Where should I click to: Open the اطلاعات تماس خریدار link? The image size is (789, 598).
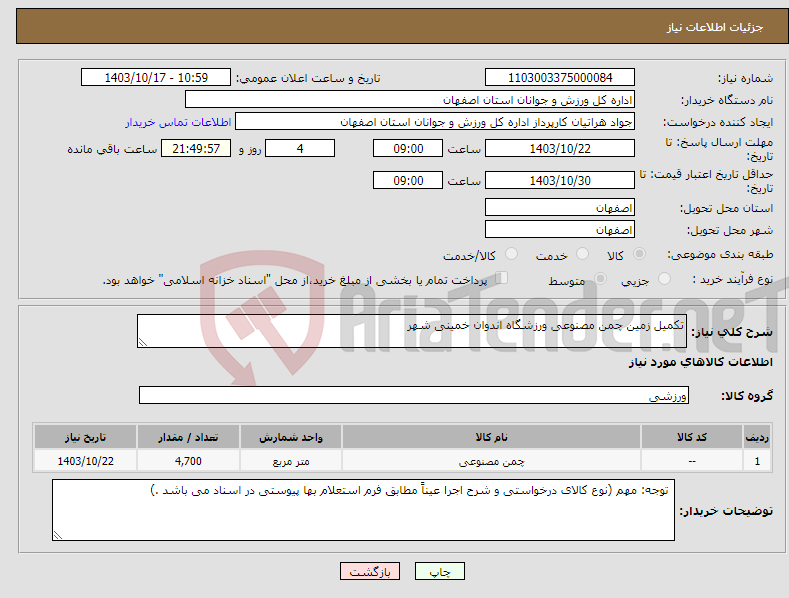coord(178,122)
